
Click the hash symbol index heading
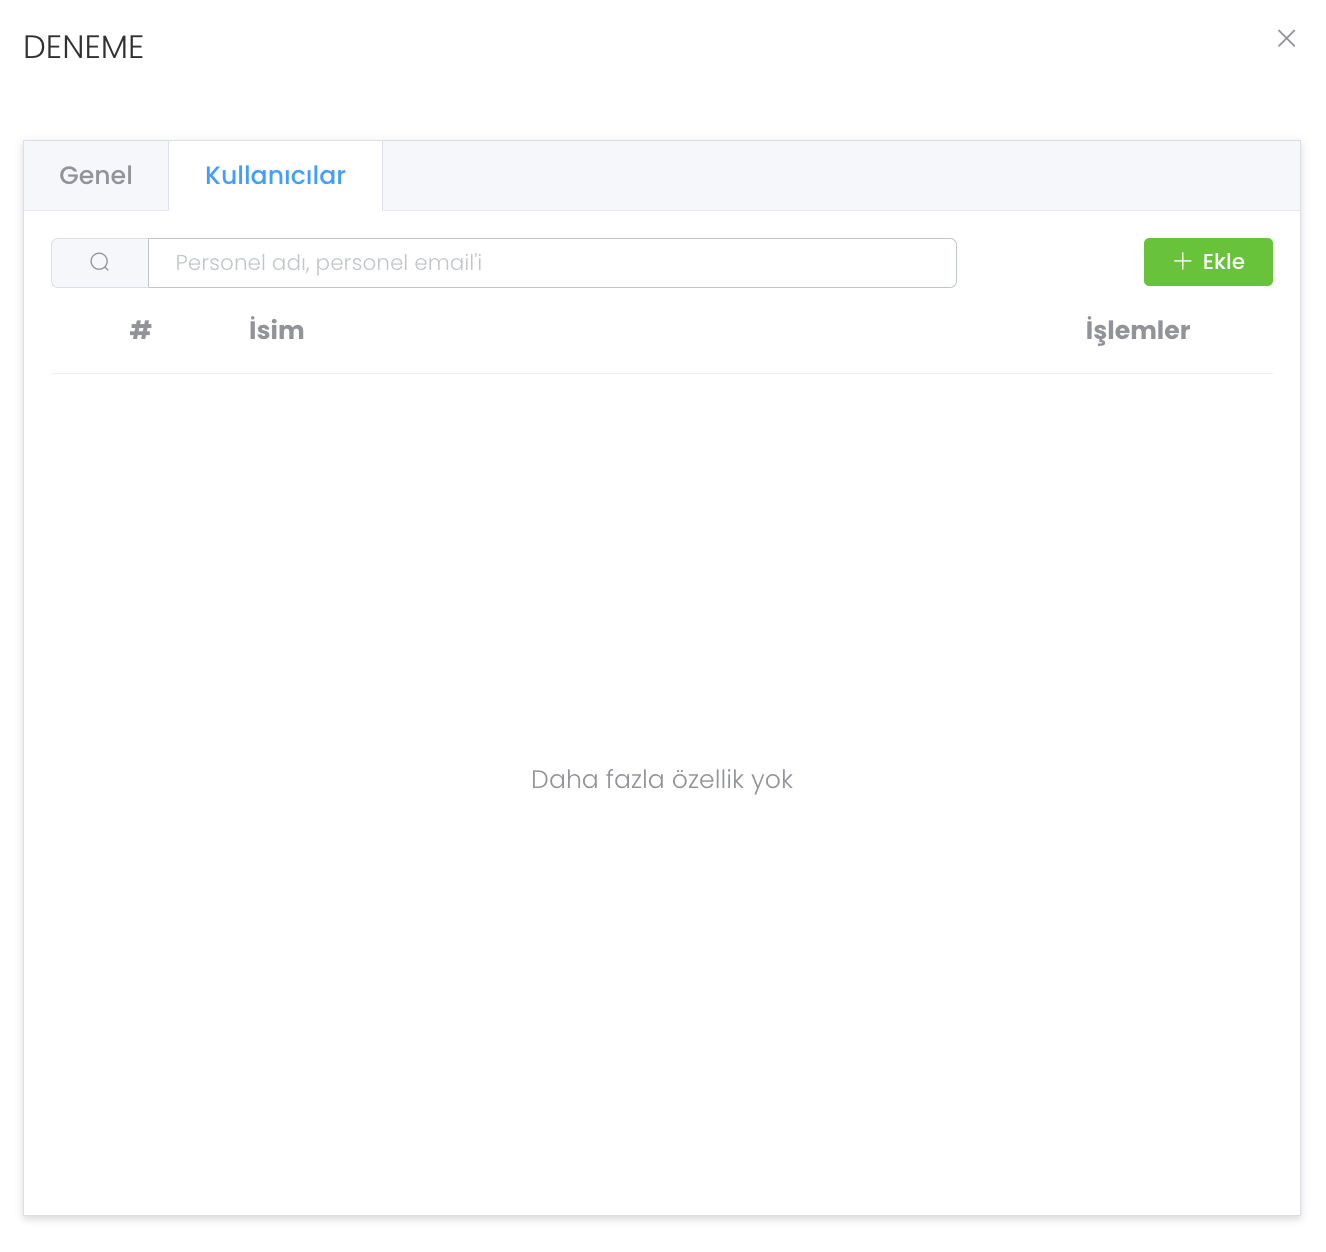141,330
